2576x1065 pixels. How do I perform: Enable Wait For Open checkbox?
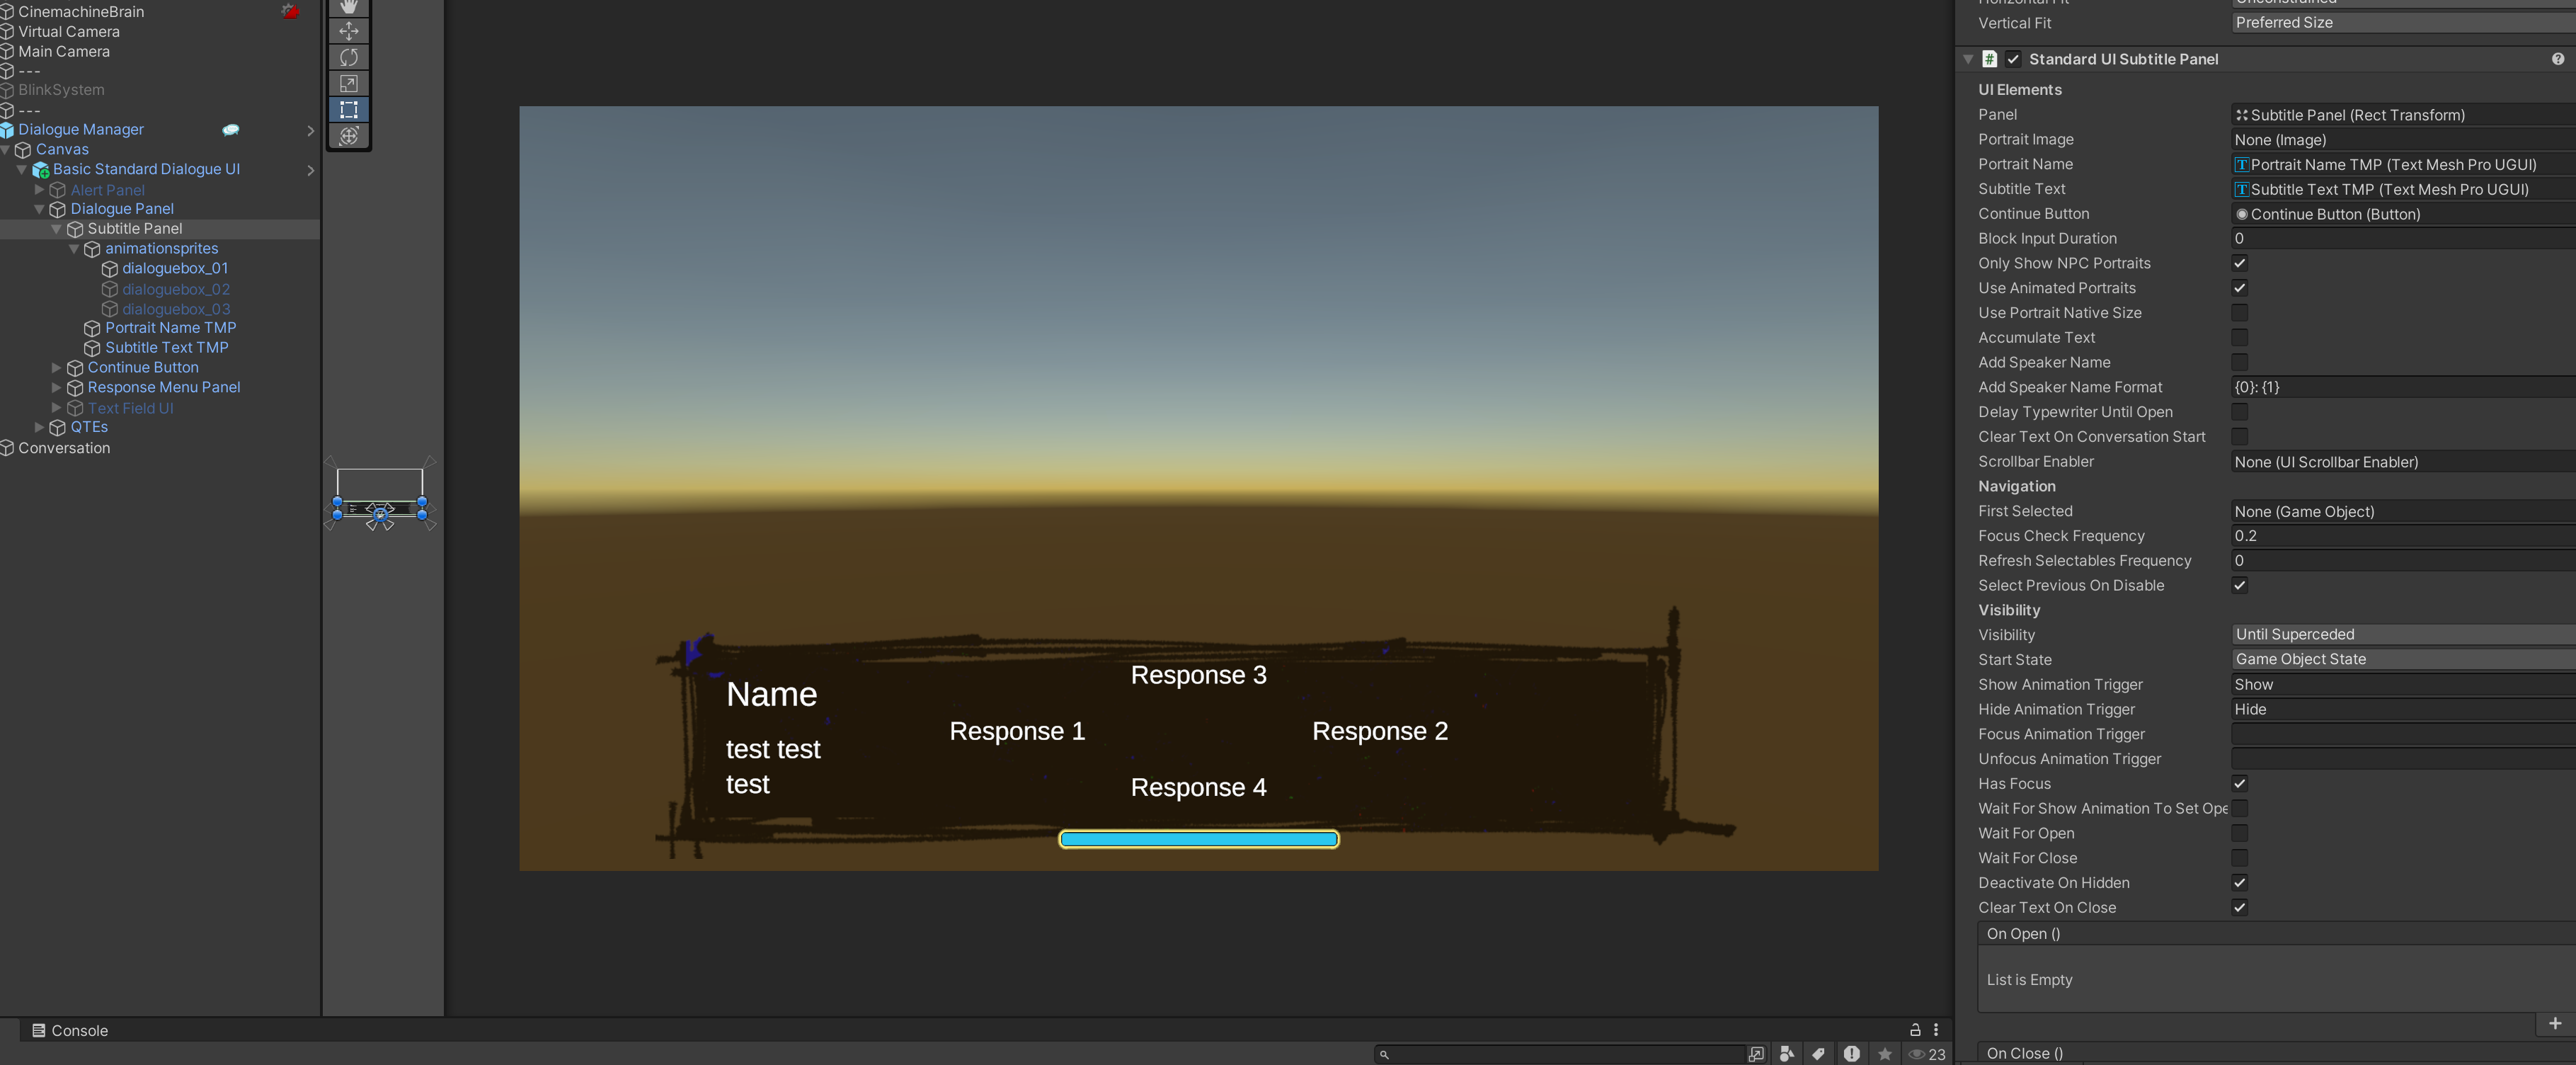click(2240, 833)
